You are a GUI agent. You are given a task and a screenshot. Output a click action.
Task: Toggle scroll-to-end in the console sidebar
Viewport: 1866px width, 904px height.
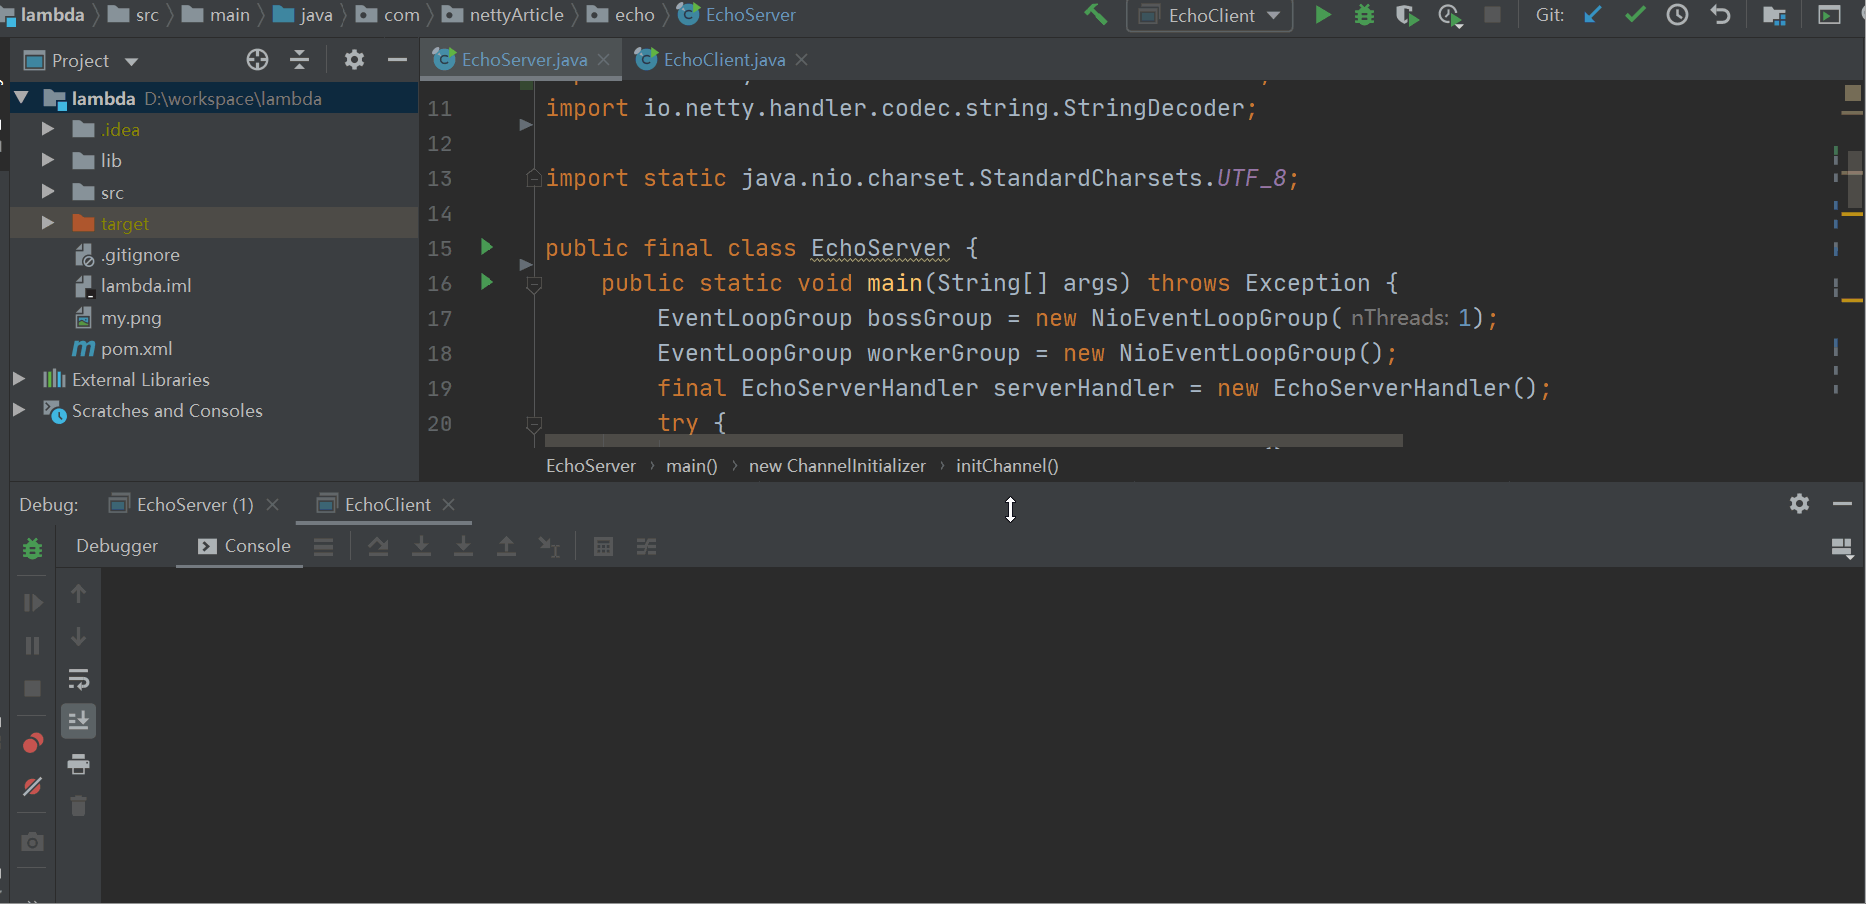pos(78,720)
